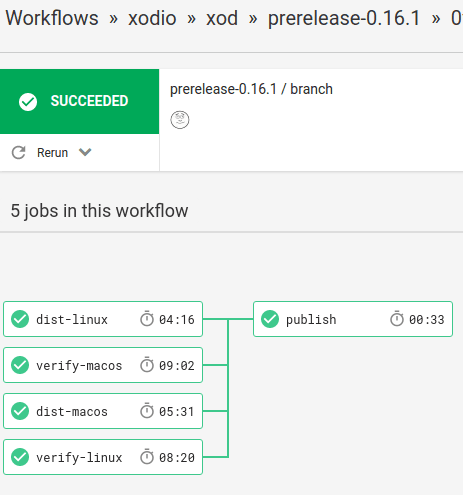Viewport: 463px width, 495px height.
Task: Click the dist-linux job success checkmark icon
Action: click(x=20, y=319)
